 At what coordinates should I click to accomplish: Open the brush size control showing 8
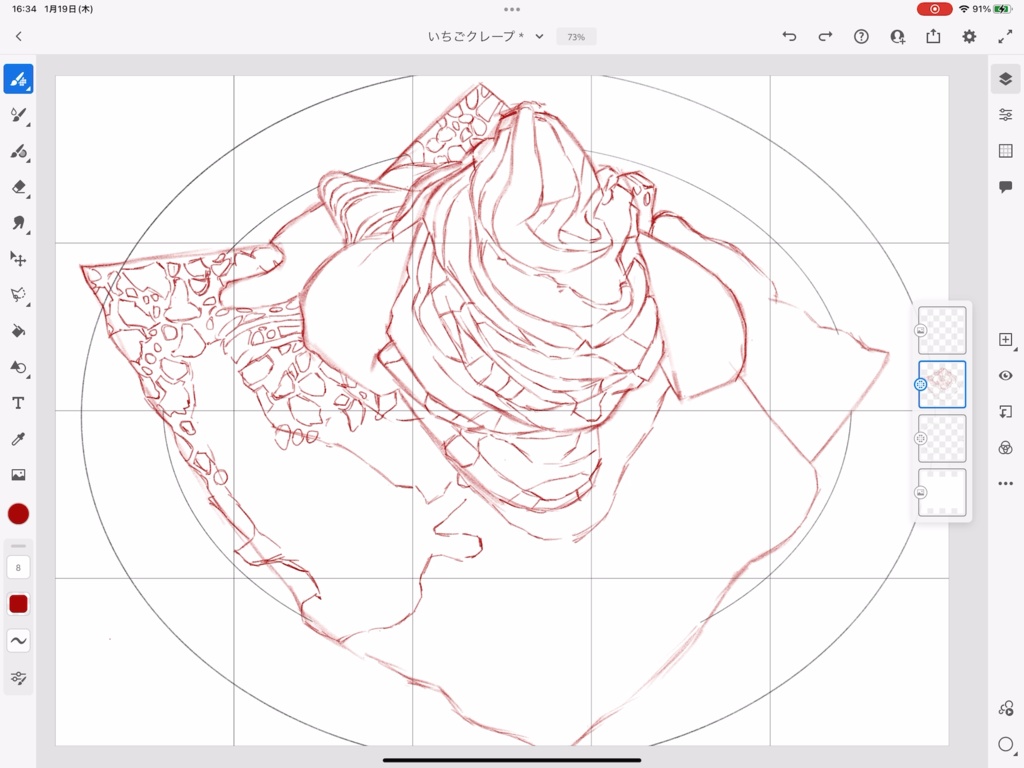click(18, 568)
